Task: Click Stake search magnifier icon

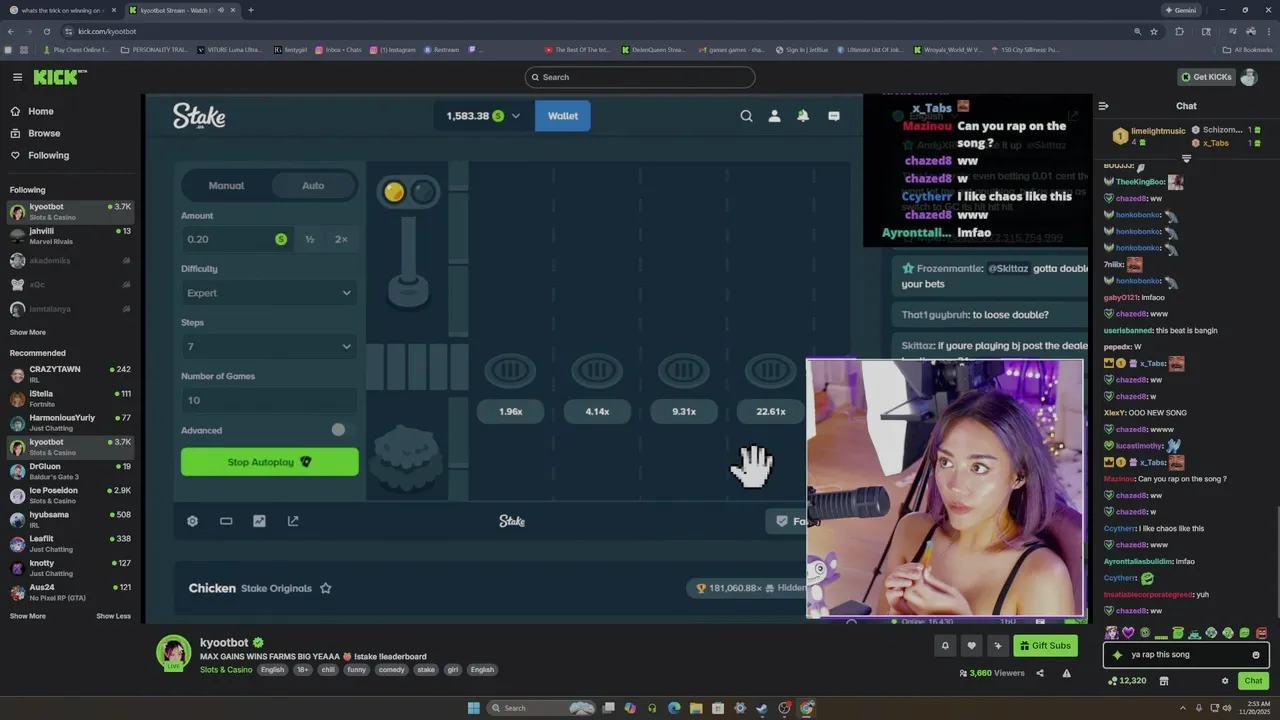Action: [x=746, y=116]
